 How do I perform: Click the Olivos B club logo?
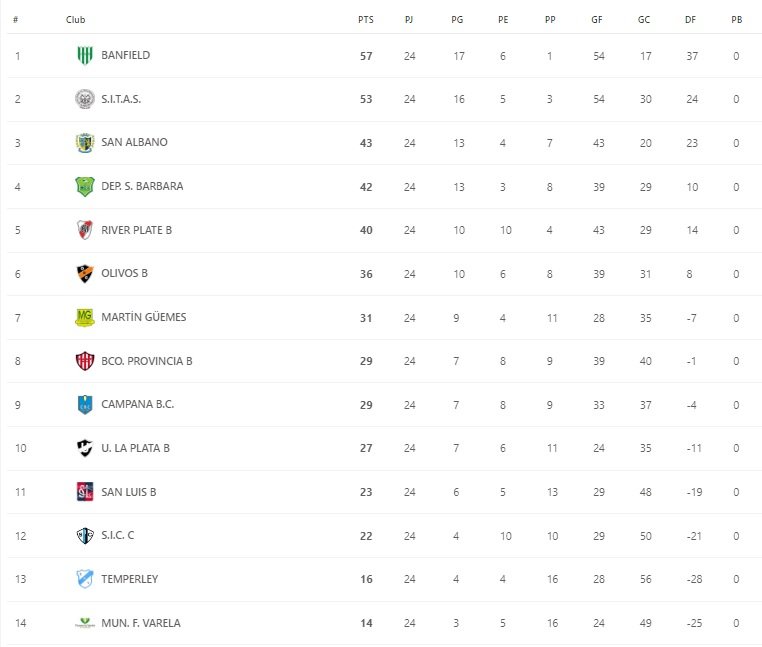point(85,273)
